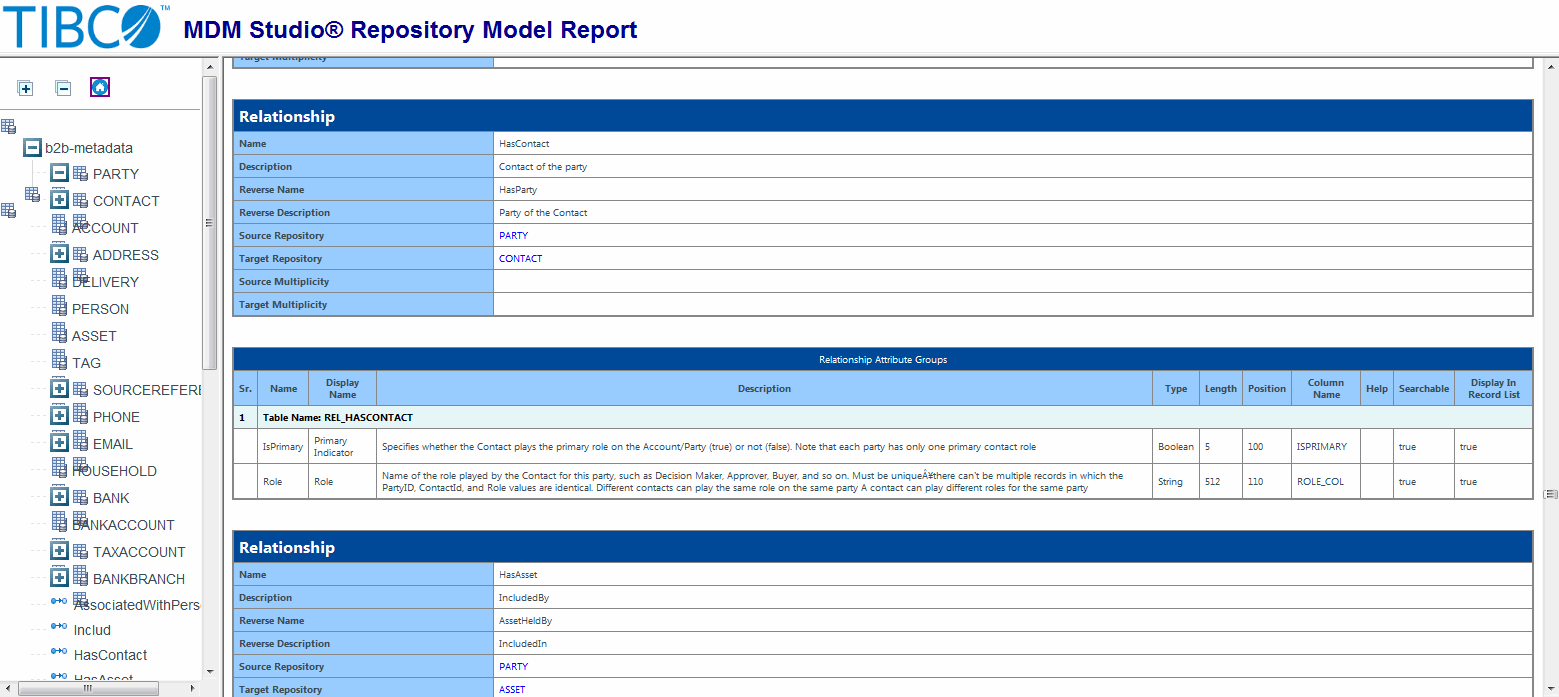Collapse the b2b-metadata root node
Screen dimensions: 1559x697
[x=33, y=148]
